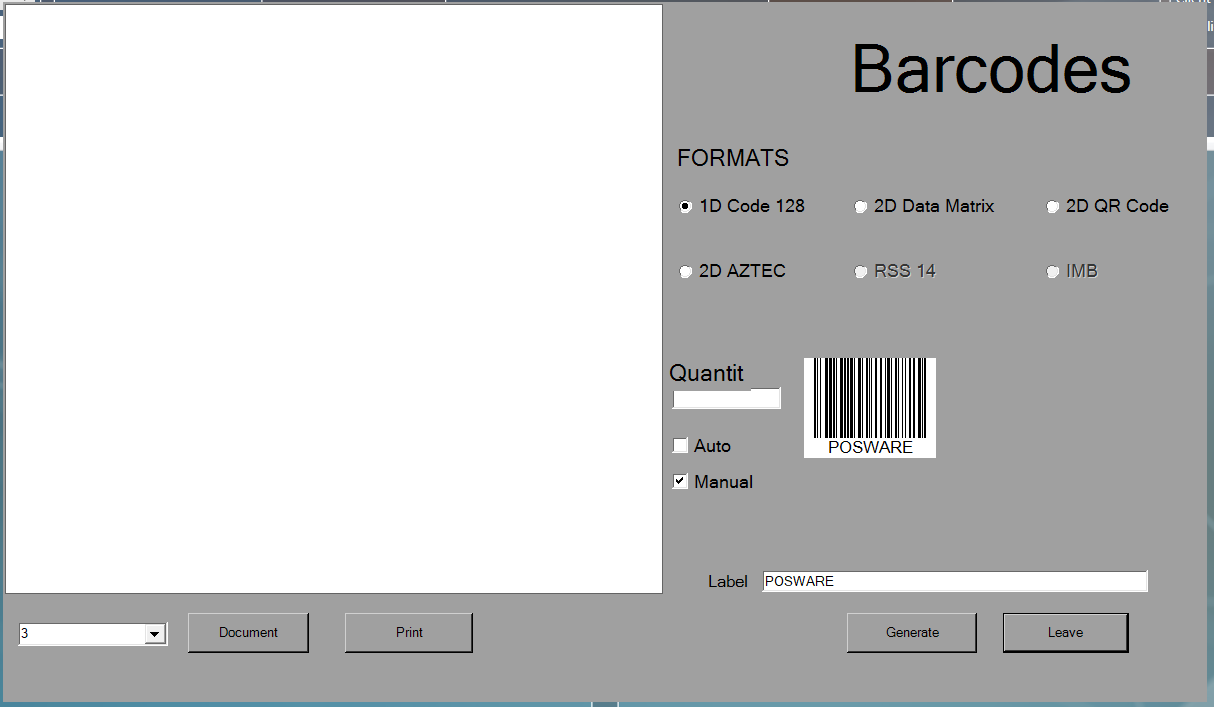Click inside the combo box showing 3
The image size is (1214, 707).
[x=82, y=634]
